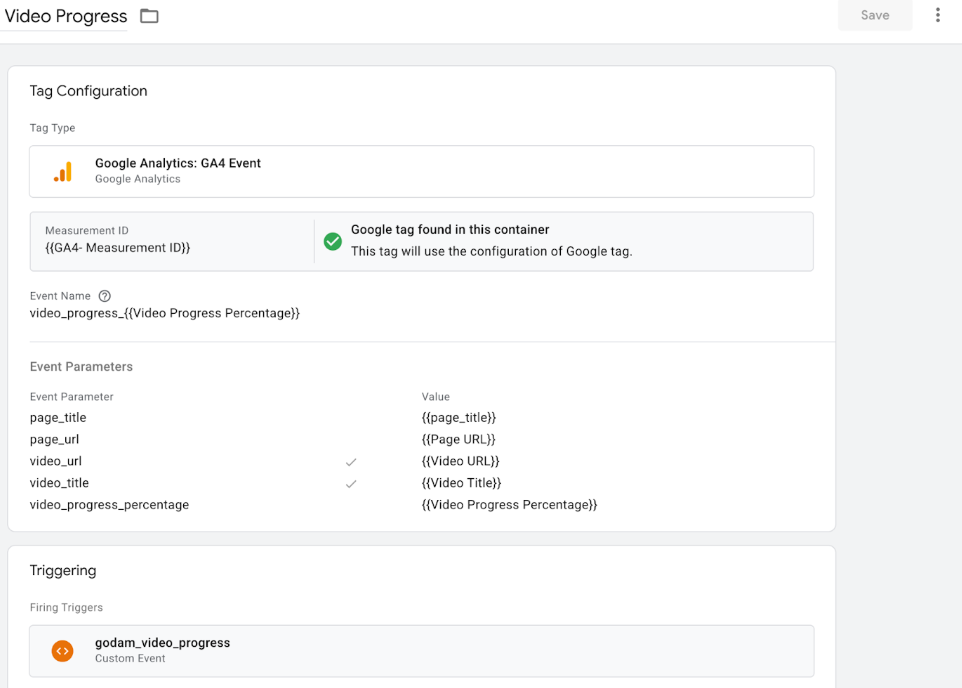Click the checkmark next to video_url parameter
962x688 pixels.
click(x=351, y=462)
